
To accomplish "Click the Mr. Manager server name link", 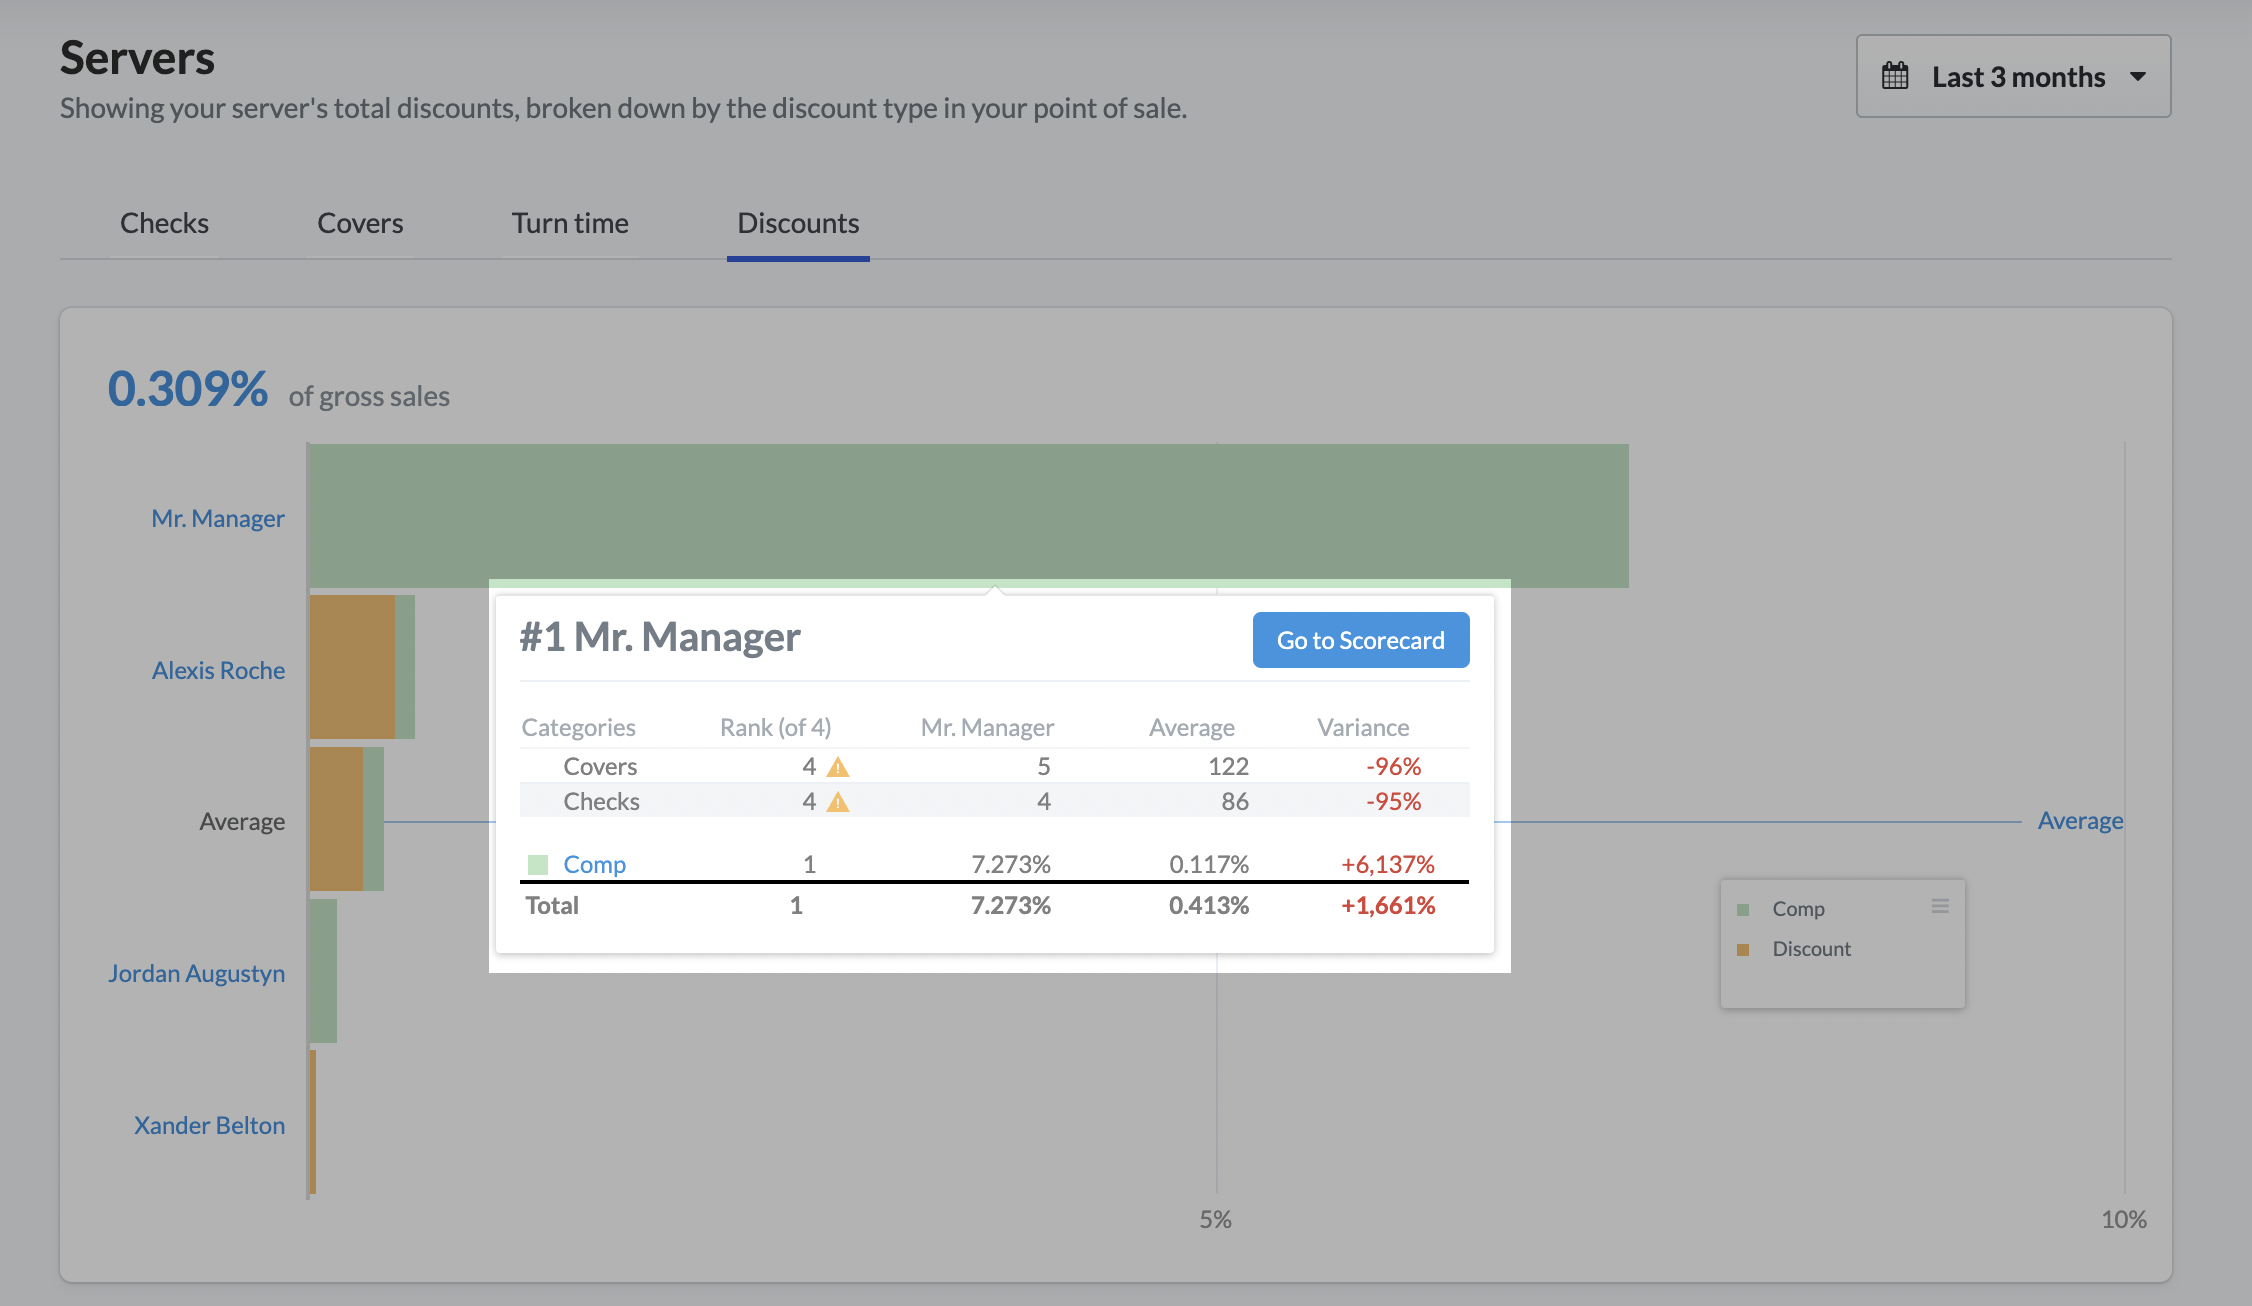I will coord(218,518).
